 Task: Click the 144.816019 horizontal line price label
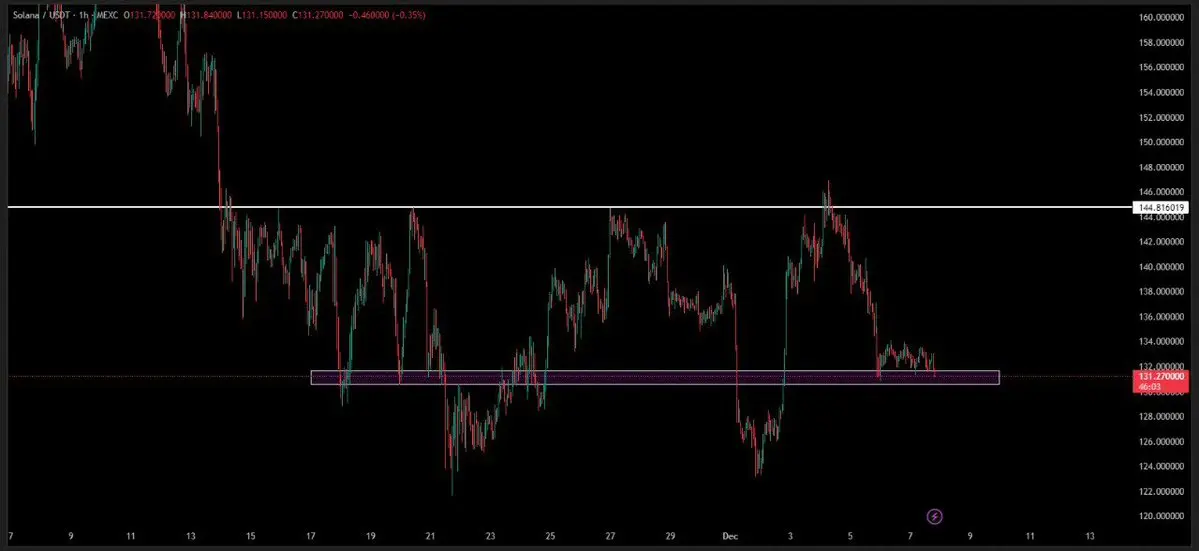tap(1160, 207)
